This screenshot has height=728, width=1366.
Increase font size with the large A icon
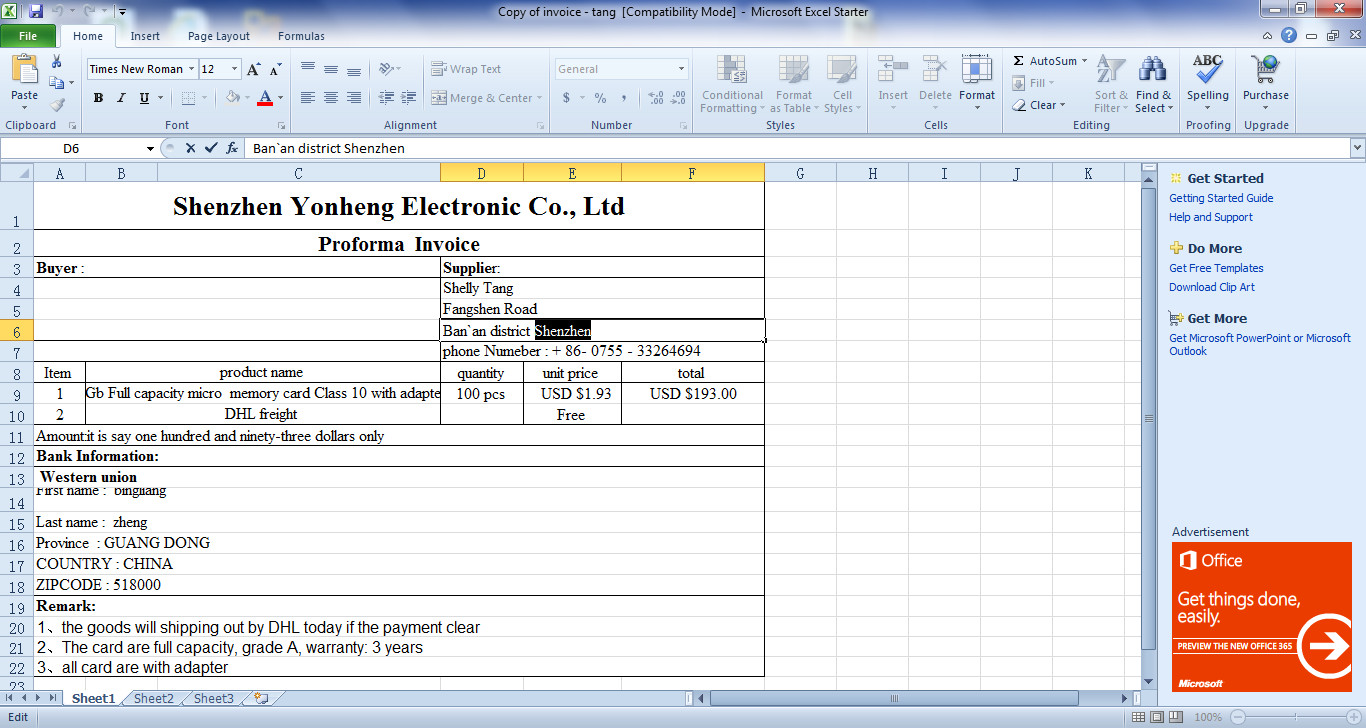[x=253, y=69]
